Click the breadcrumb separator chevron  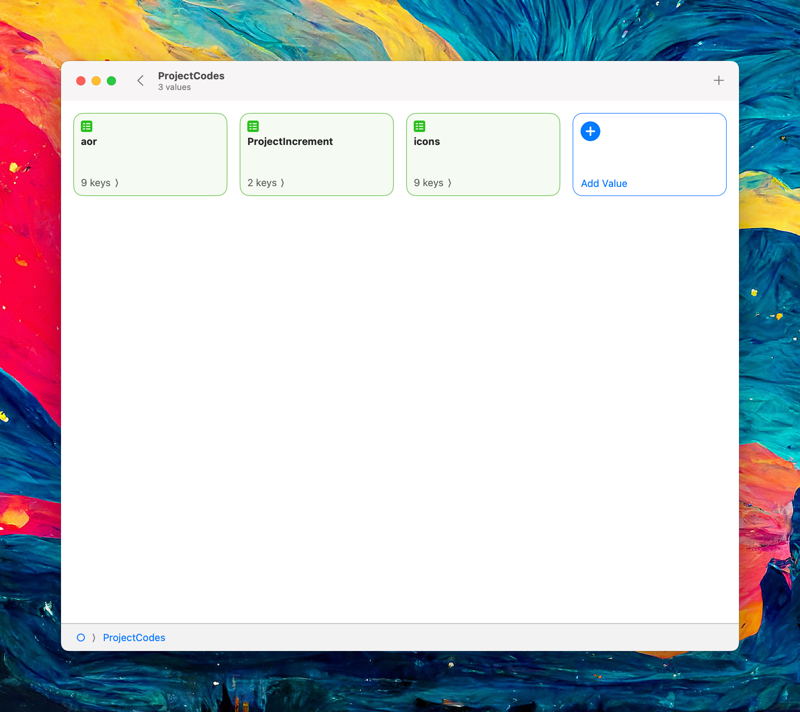point(94,638)
